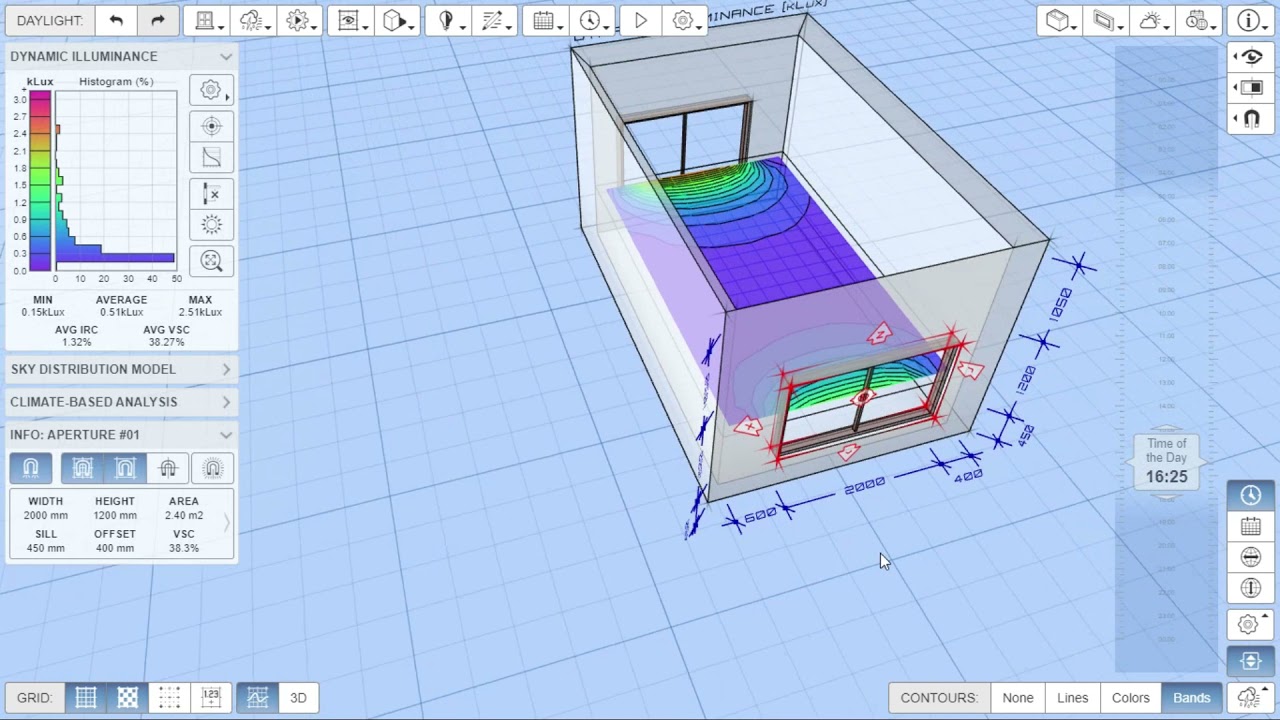Open the calendar date dropdown
This screenshot has height=720, width=1280.
[x=546, y=21]
